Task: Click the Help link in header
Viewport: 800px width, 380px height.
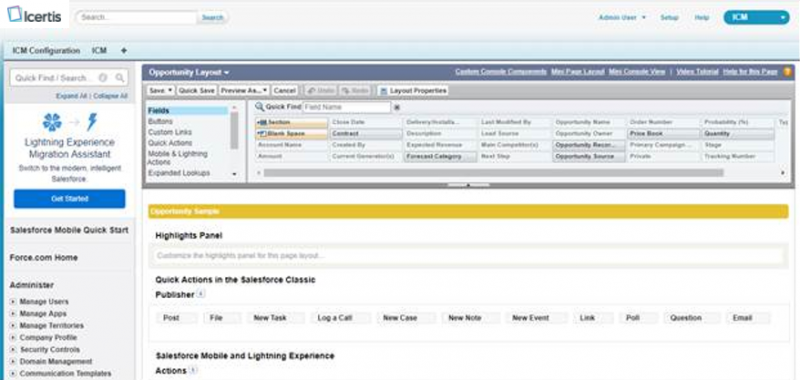Action: tap(702, 17)
